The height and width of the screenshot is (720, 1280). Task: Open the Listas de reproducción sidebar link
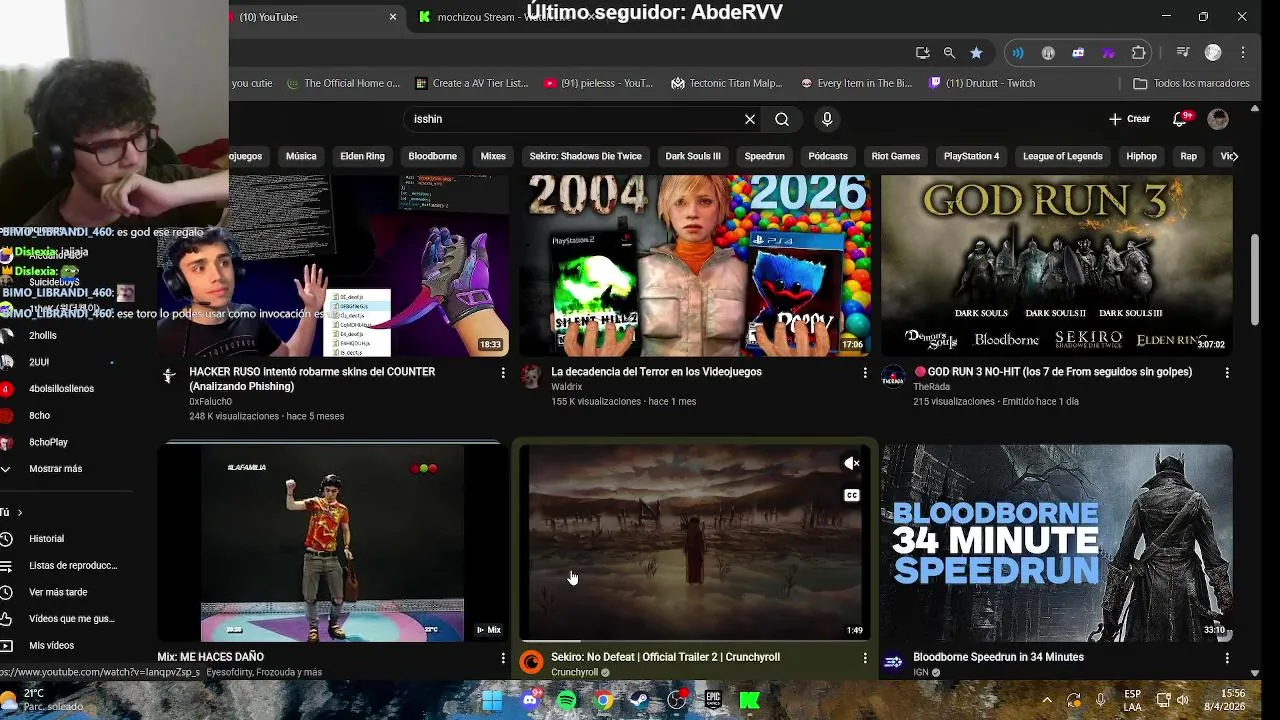[72, 566]
